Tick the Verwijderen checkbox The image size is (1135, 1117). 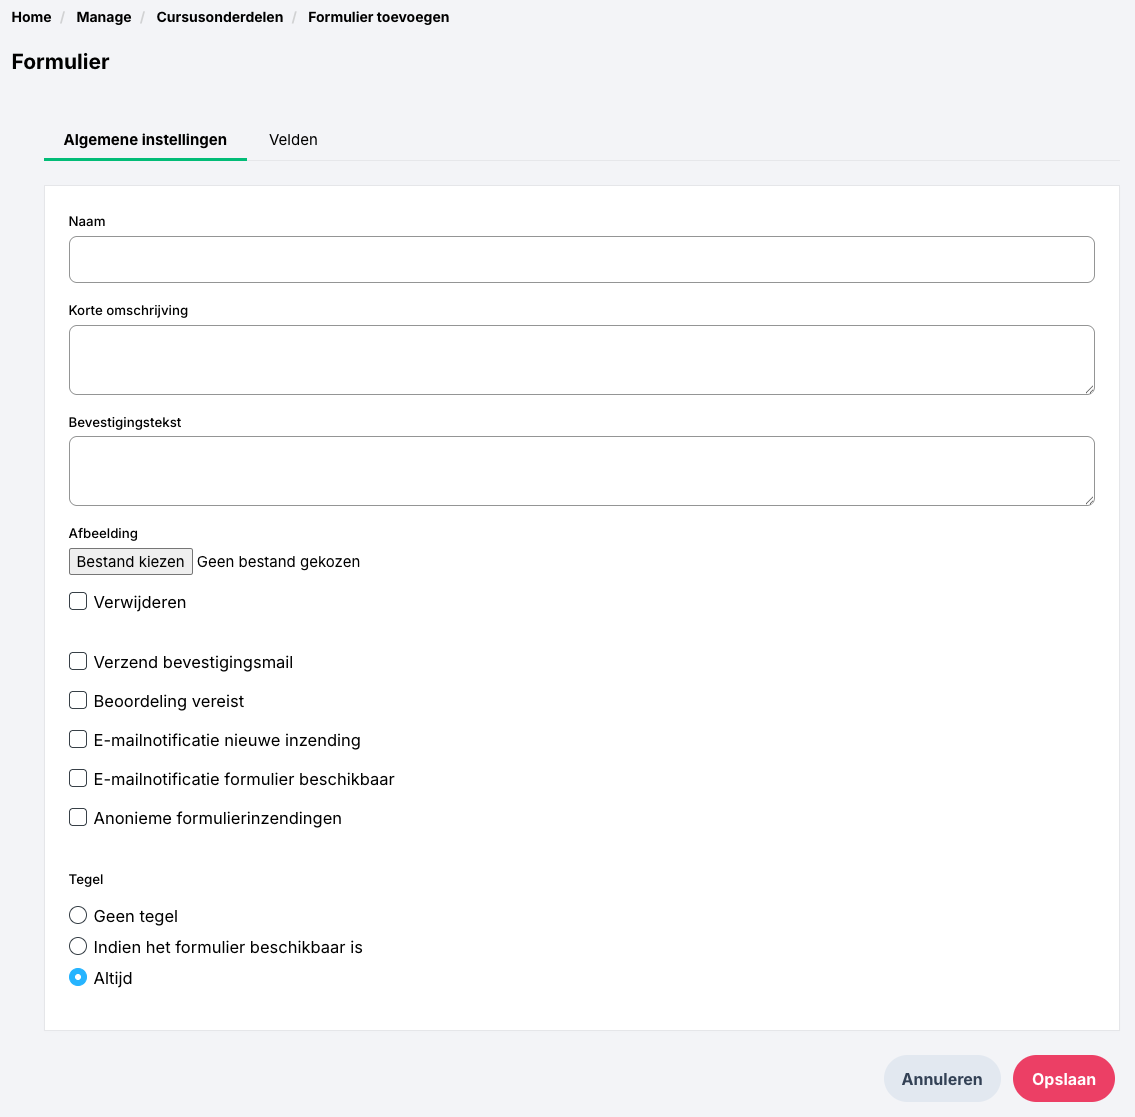click(78, 602)
